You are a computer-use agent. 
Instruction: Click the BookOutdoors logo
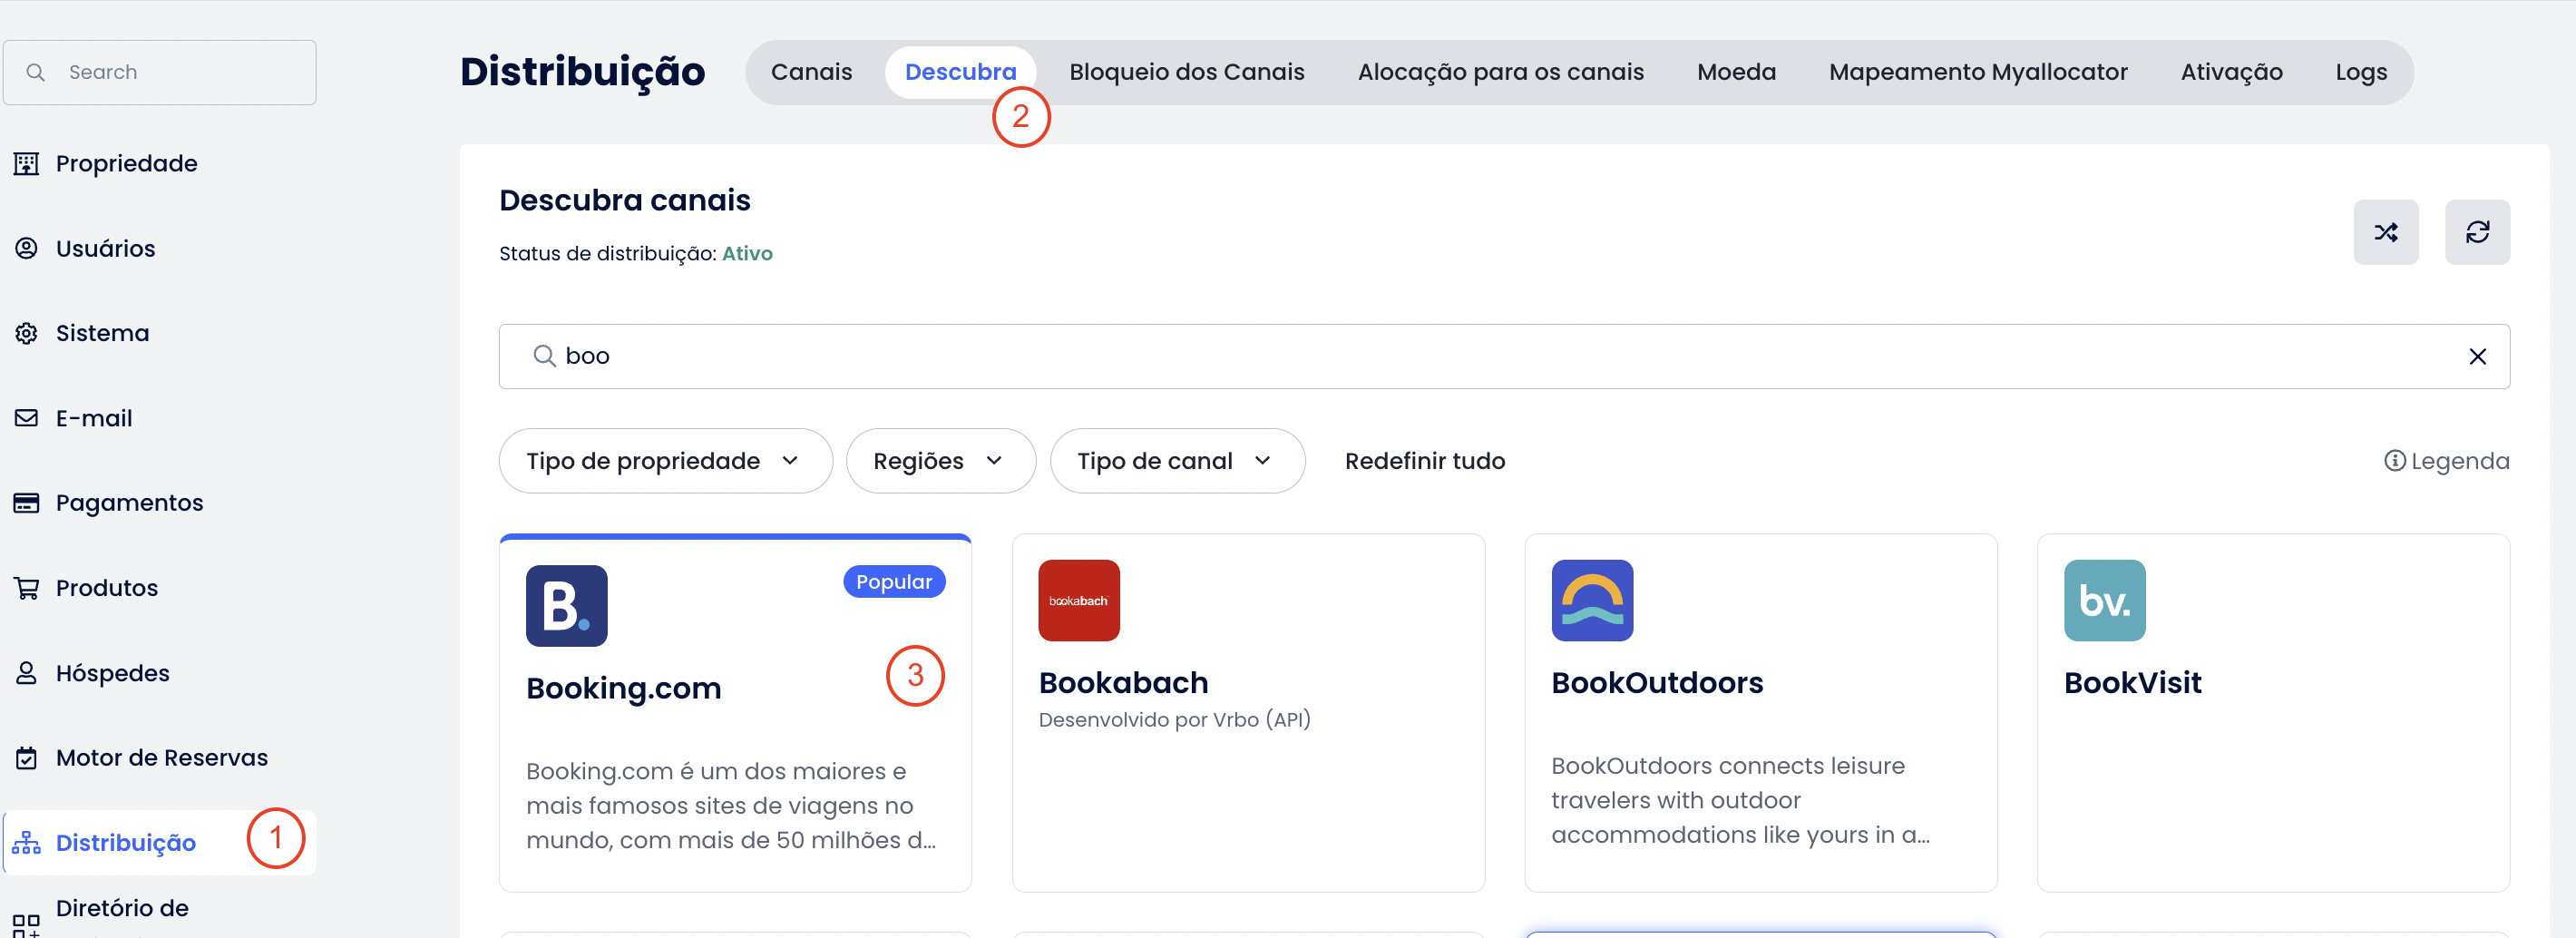click(1592, 600)
